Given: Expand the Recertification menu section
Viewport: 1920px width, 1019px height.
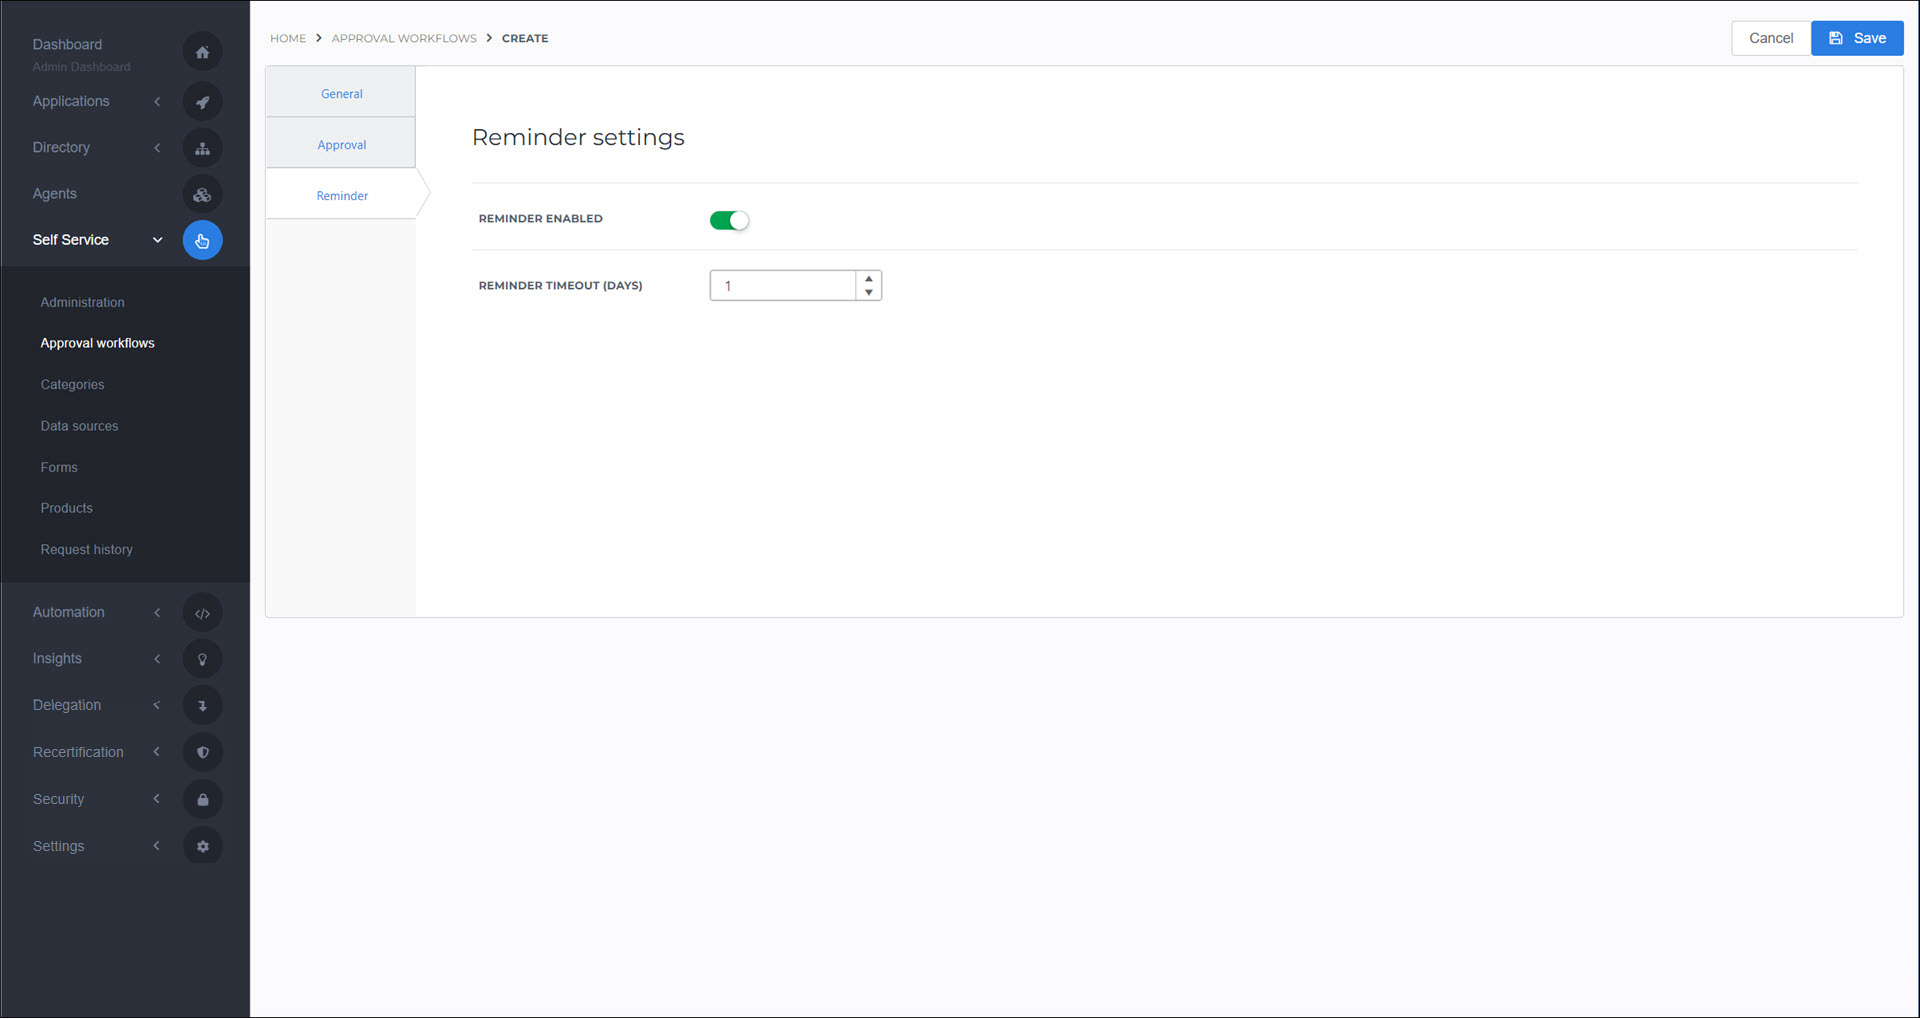Looking at the screenshot, I should (x=157, y=752).
